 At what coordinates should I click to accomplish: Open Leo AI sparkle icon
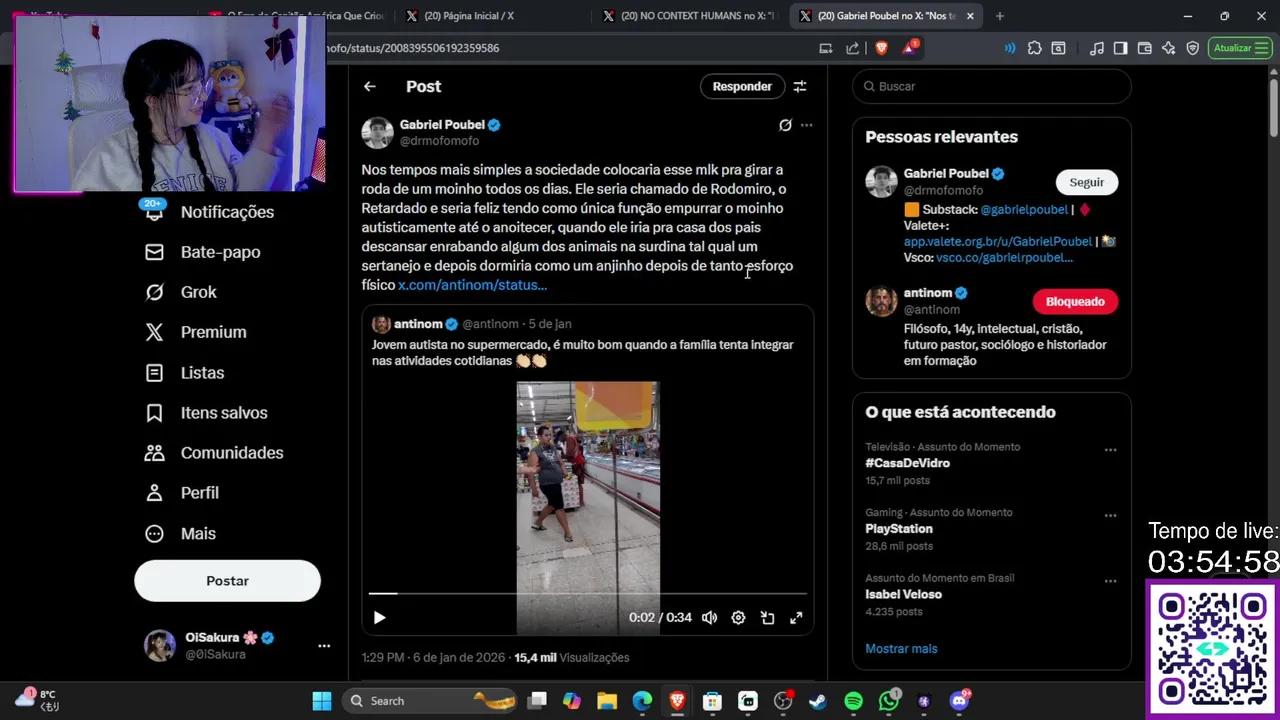[x=1168, y=48]
